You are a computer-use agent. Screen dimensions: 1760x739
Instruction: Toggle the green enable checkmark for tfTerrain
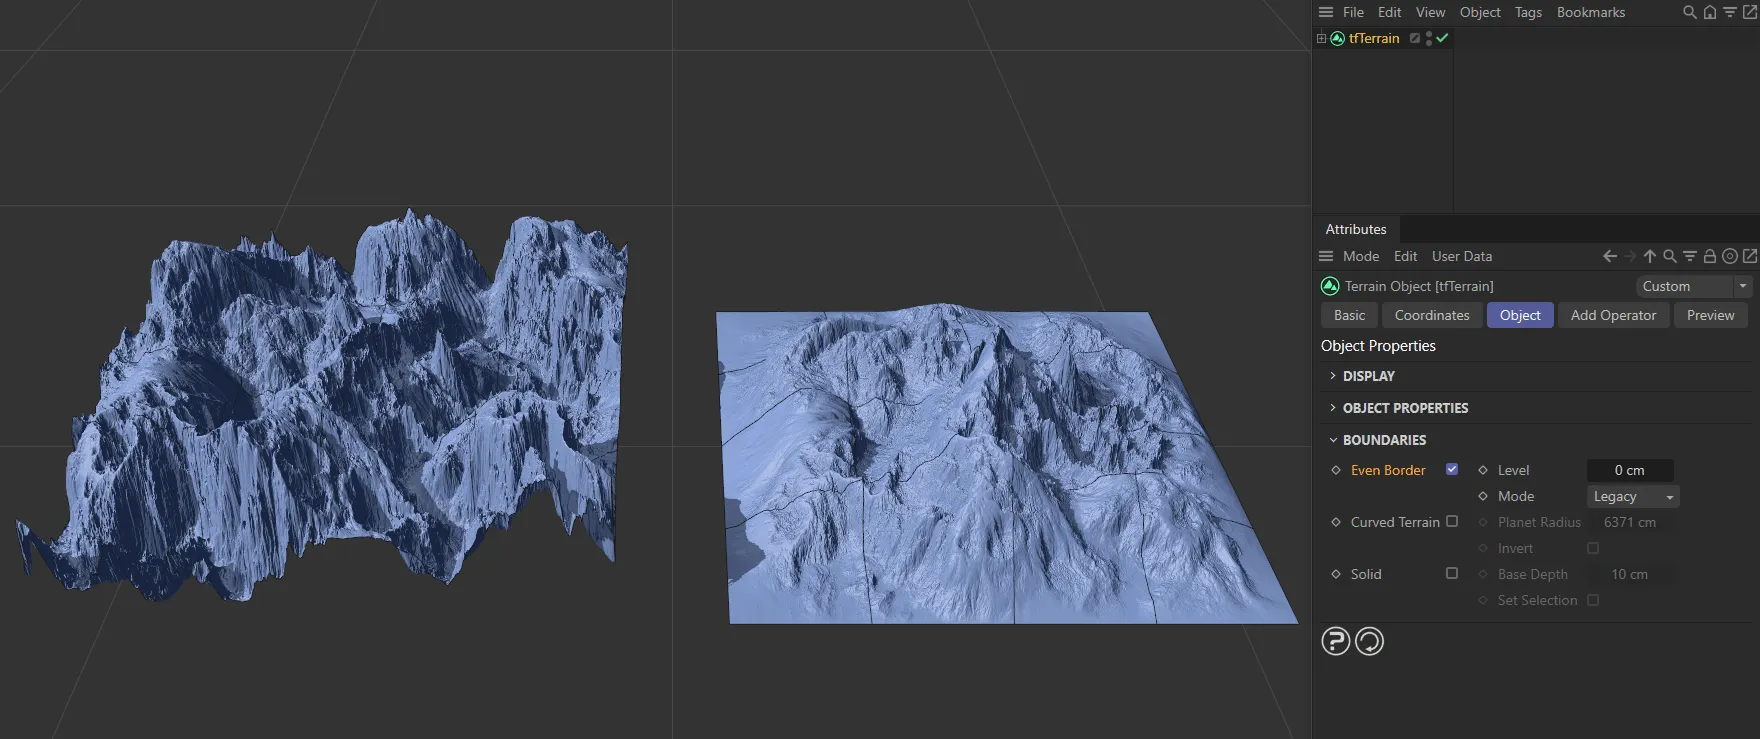[x=1442, y=38]
